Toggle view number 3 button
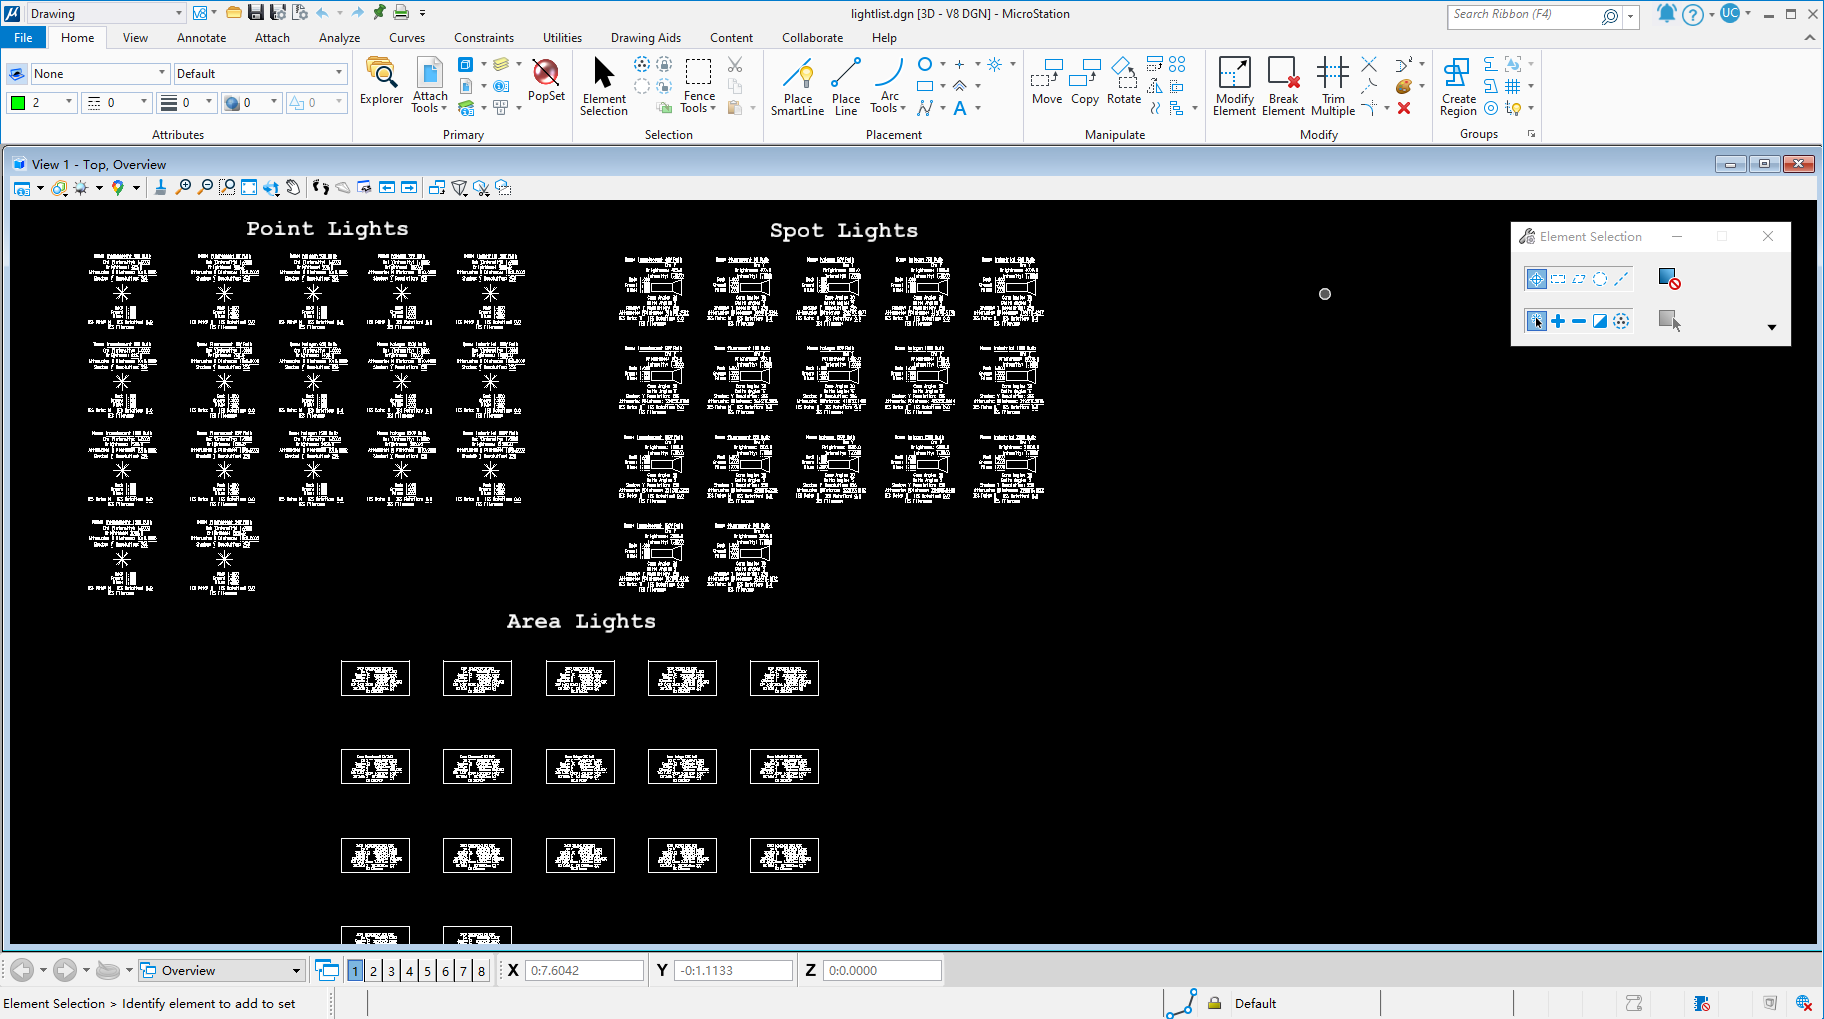 pos(391,971)
